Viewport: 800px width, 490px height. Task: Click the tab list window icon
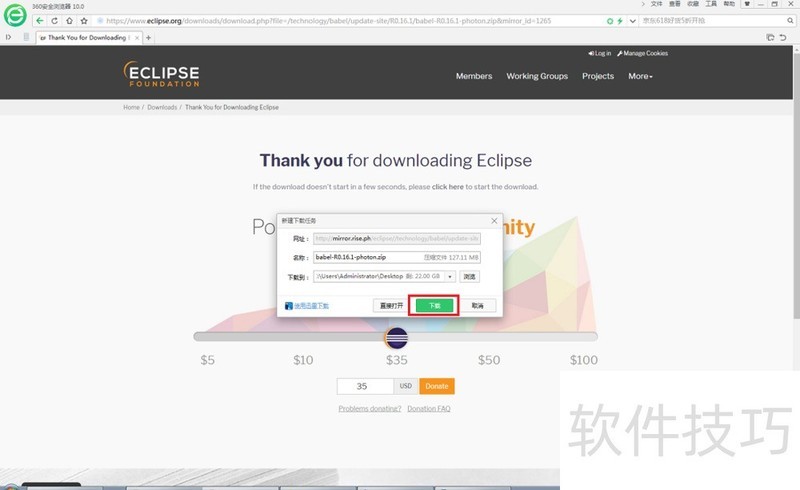[x=770, y=37]
